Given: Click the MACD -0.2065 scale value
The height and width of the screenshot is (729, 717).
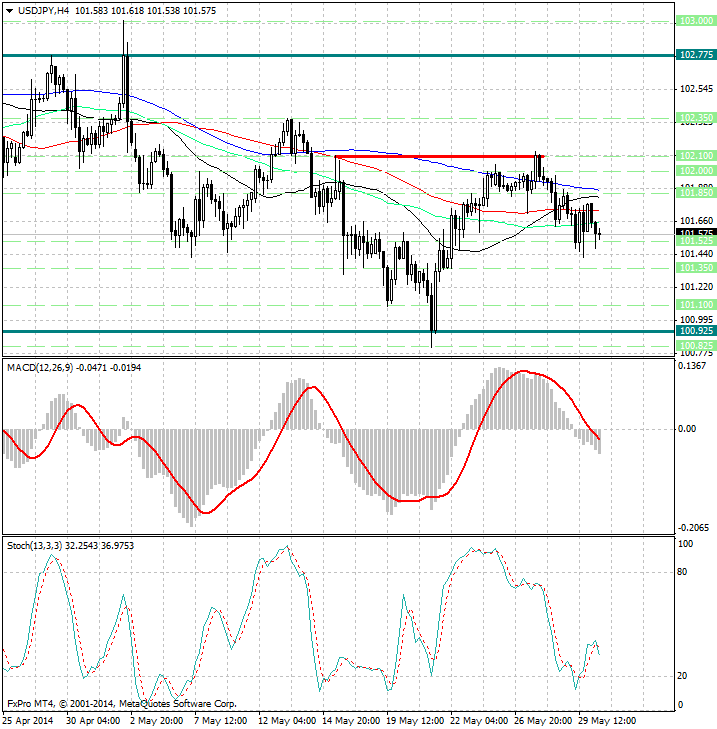Looking at the screenshot, I should click(x=694, y=526).
